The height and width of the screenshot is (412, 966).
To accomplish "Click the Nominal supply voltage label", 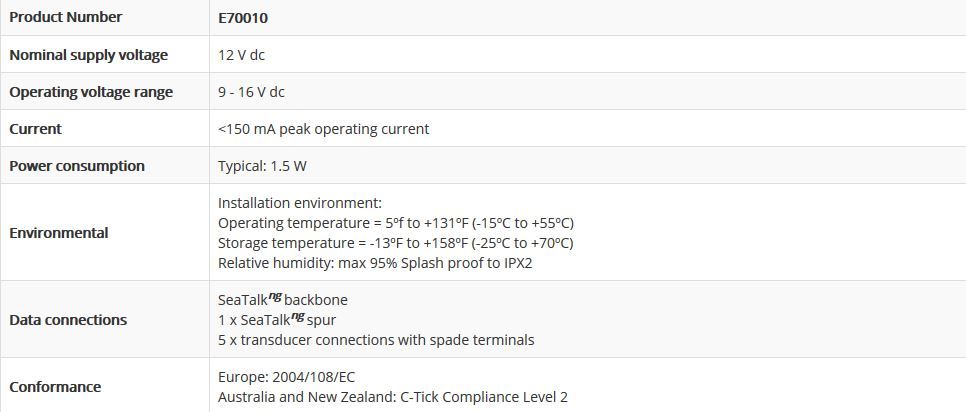I will click(x=88, y=55).
